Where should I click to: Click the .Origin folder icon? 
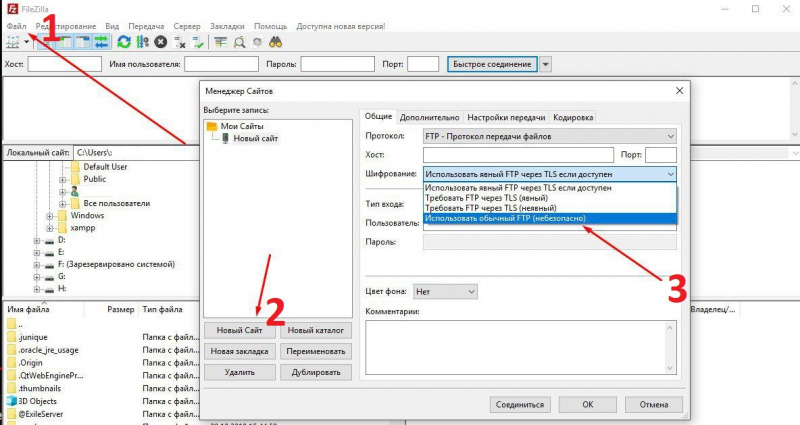coord(12,363)
